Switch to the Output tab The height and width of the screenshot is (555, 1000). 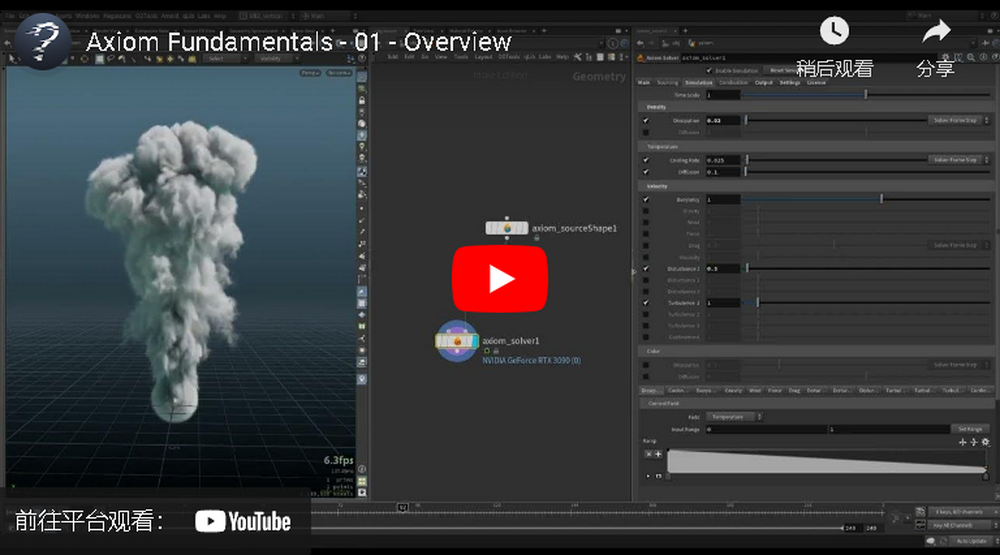pos(763,83)
